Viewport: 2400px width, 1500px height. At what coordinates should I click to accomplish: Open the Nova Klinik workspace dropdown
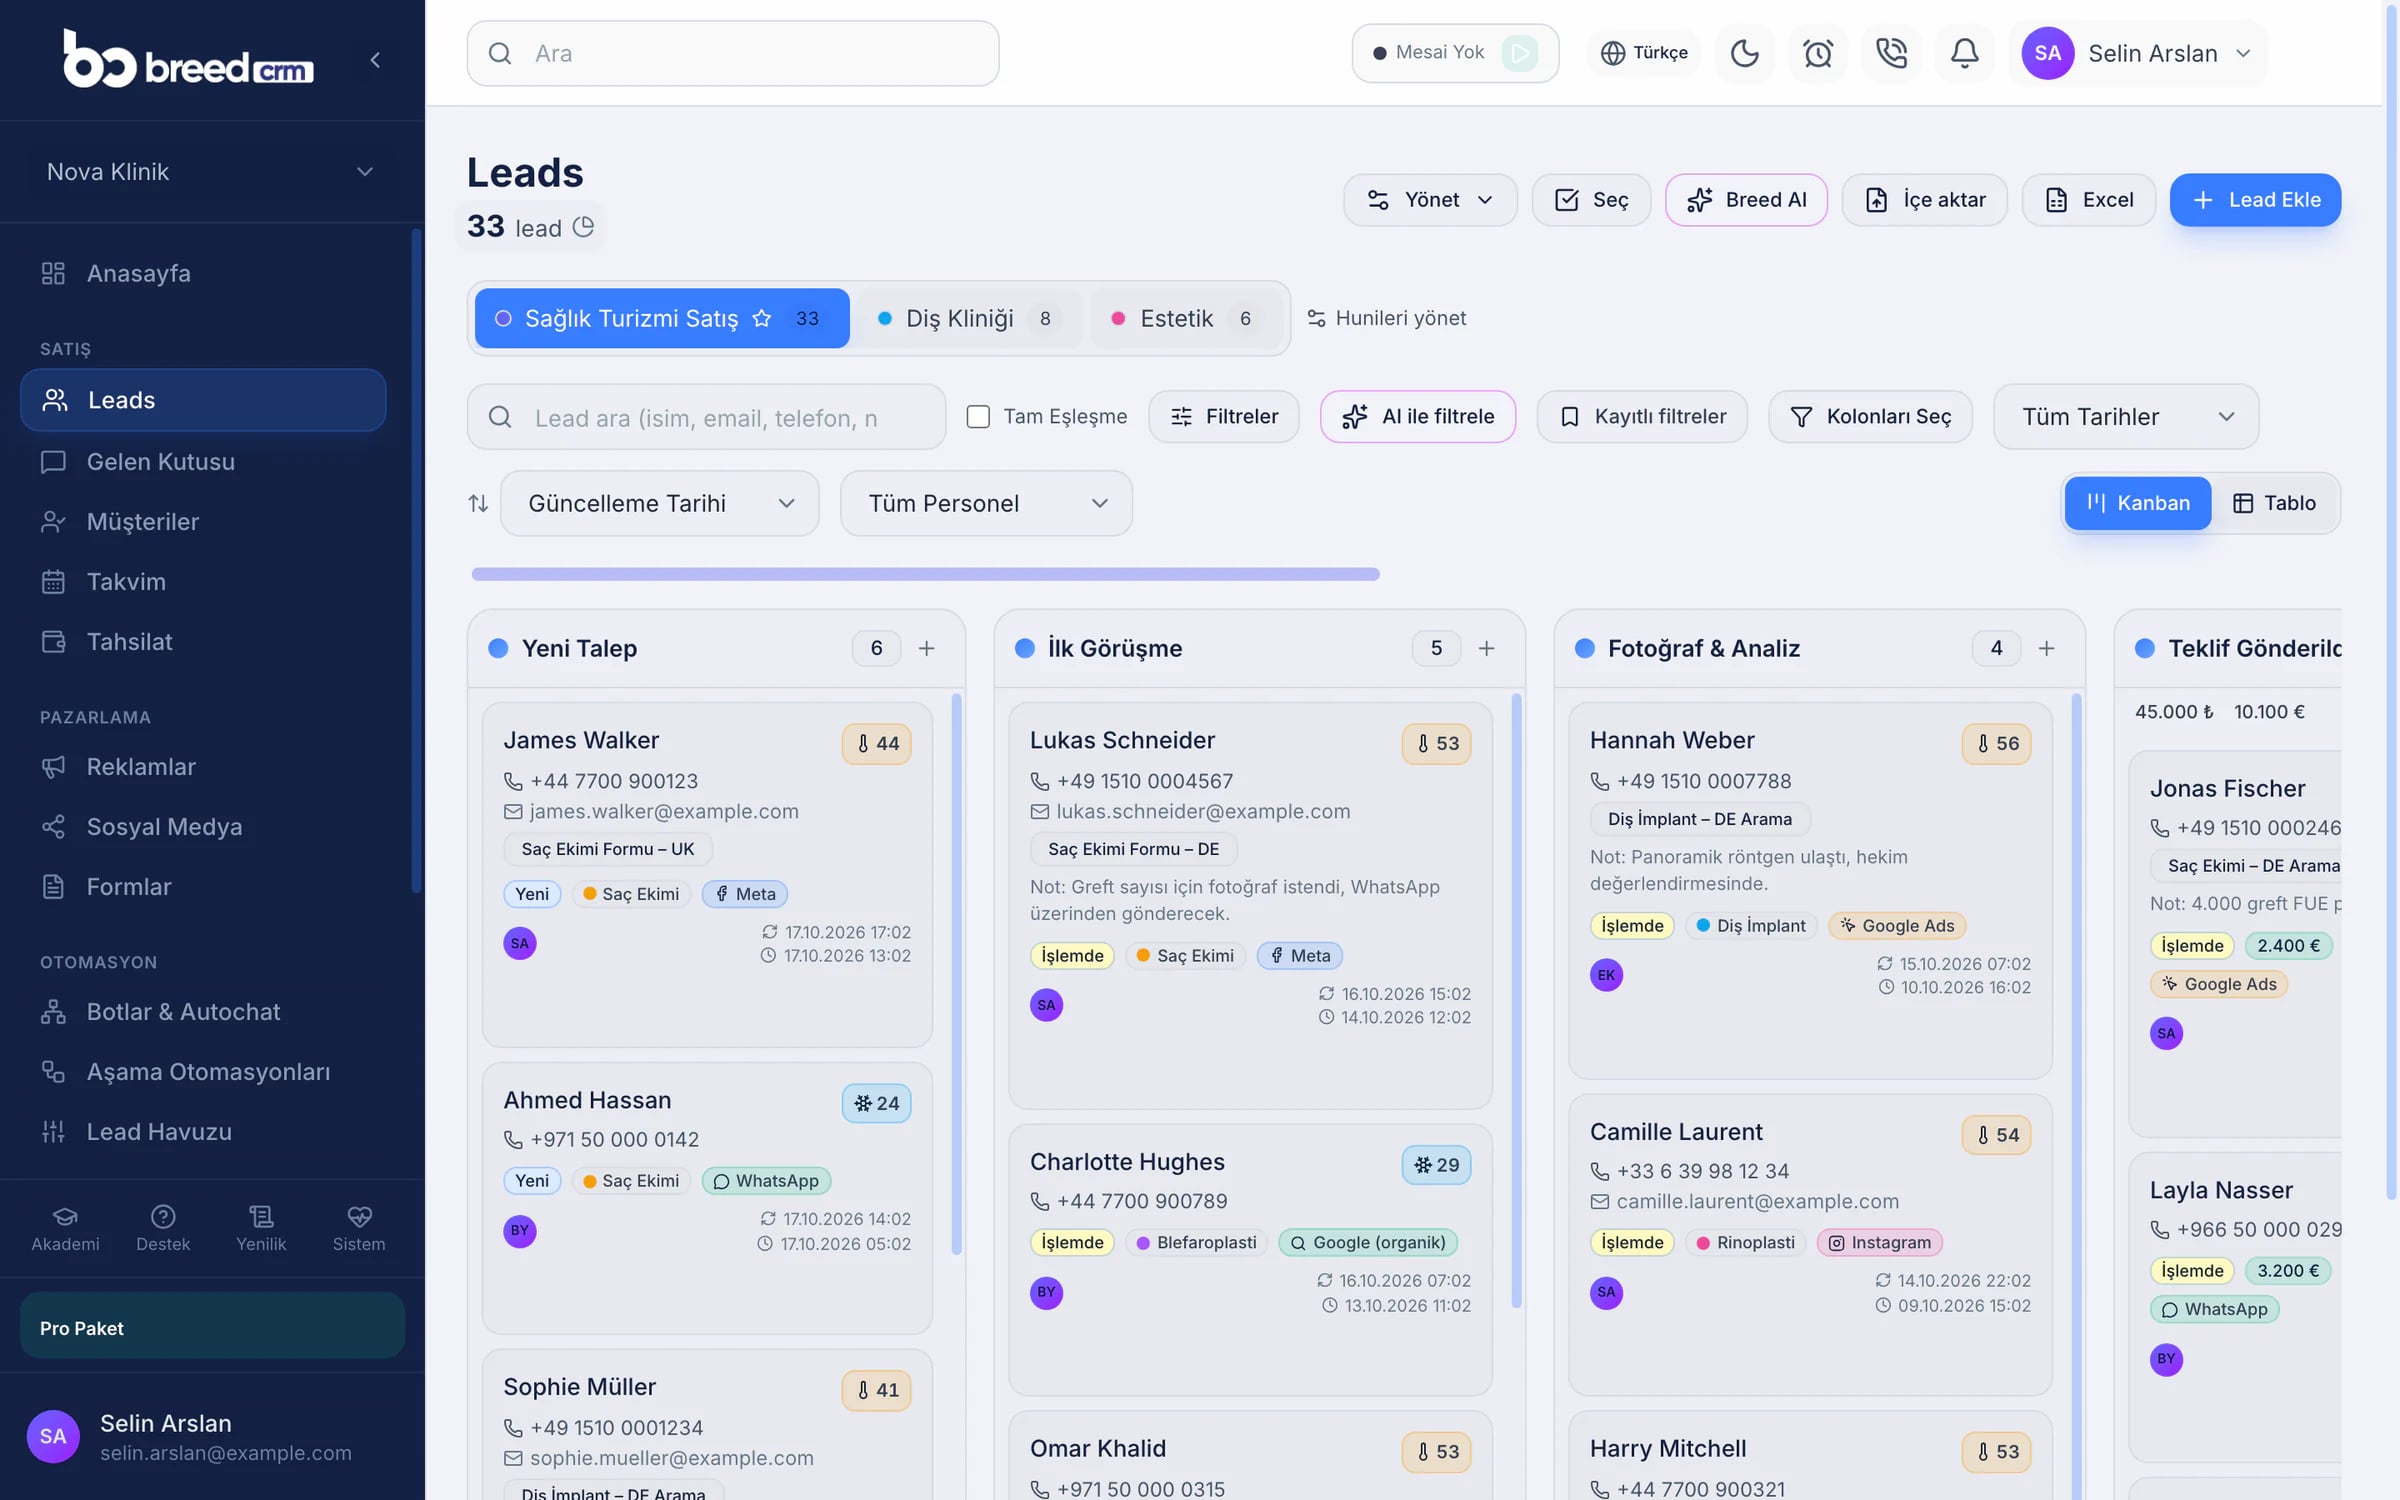(x=212, y=172)
